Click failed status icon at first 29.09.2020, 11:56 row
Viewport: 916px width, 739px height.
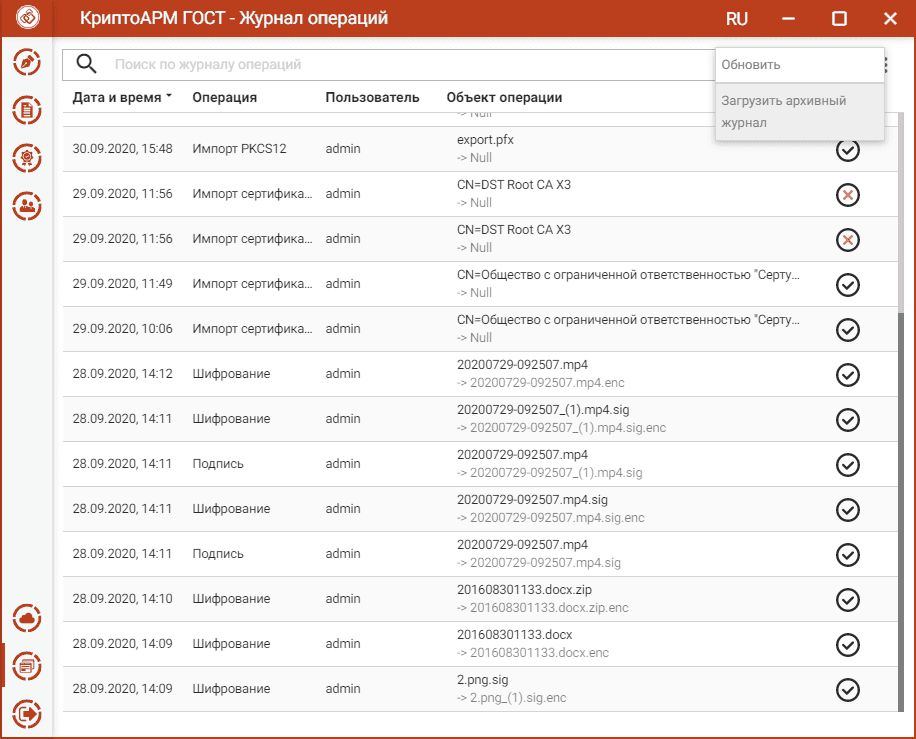[x=848, y=195]
